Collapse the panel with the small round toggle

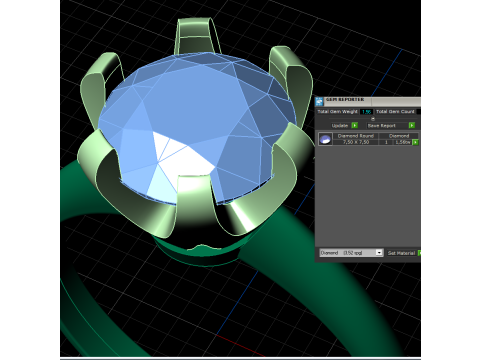point(373,119)
